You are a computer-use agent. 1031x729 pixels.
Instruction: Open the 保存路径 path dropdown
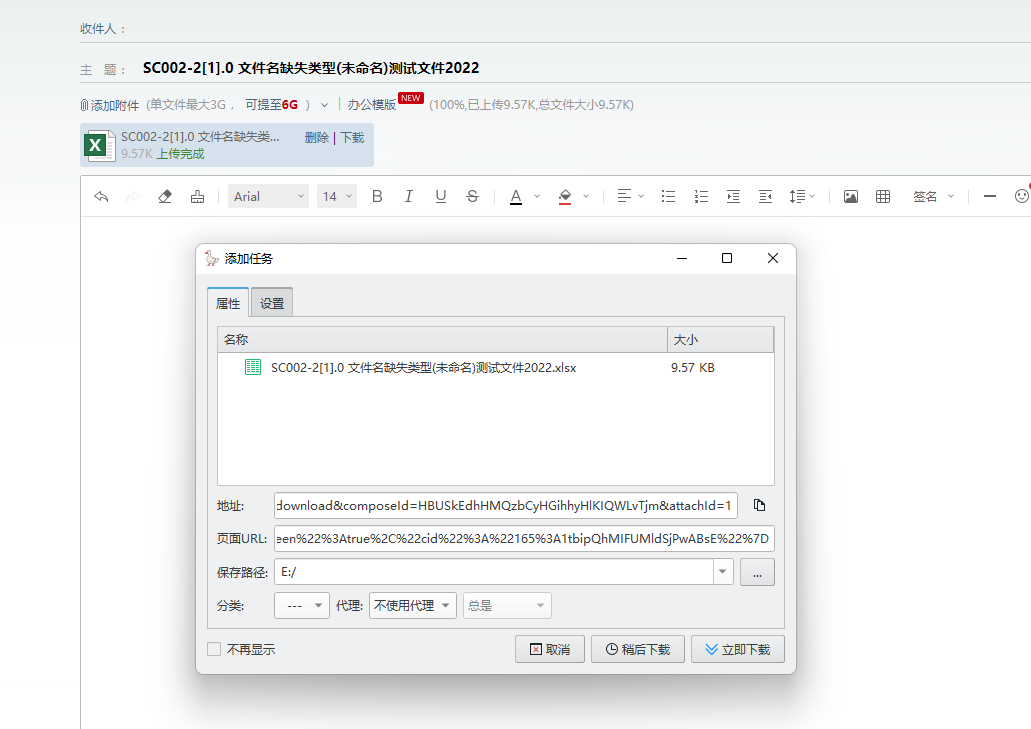tap(721, 571)
